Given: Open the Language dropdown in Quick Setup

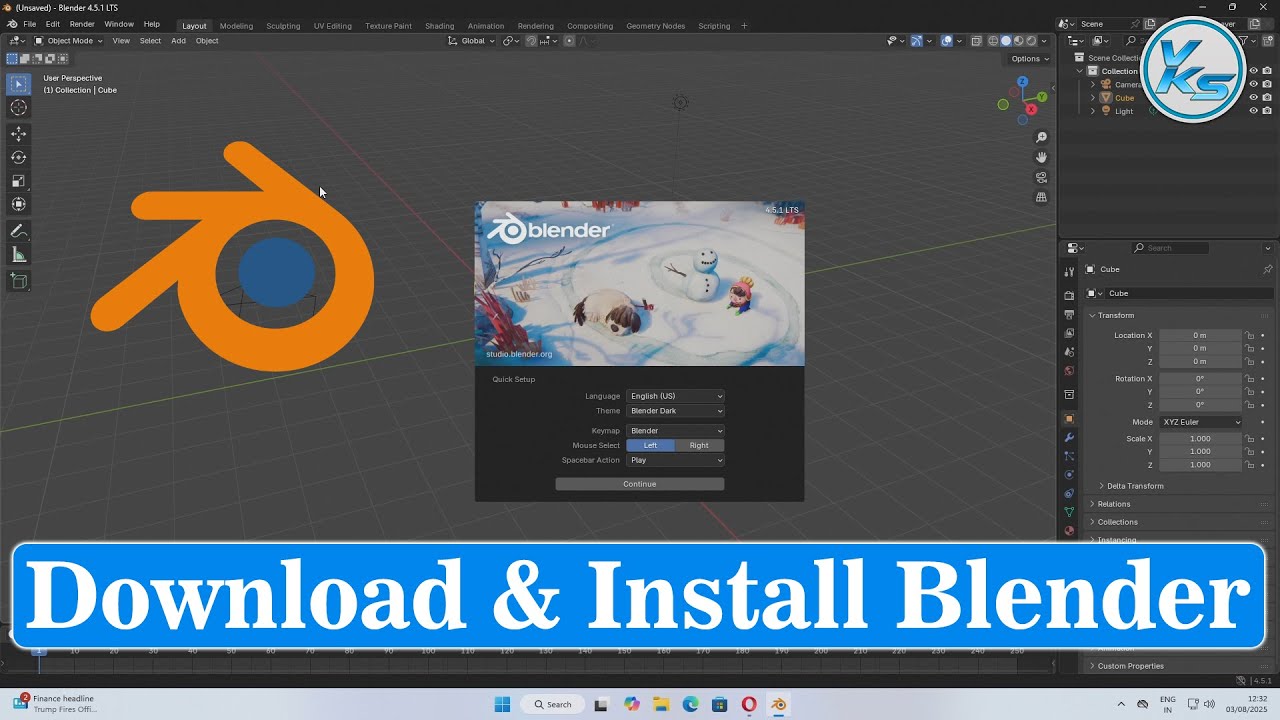Looking at the screenshot, I should tap(675, 396).
